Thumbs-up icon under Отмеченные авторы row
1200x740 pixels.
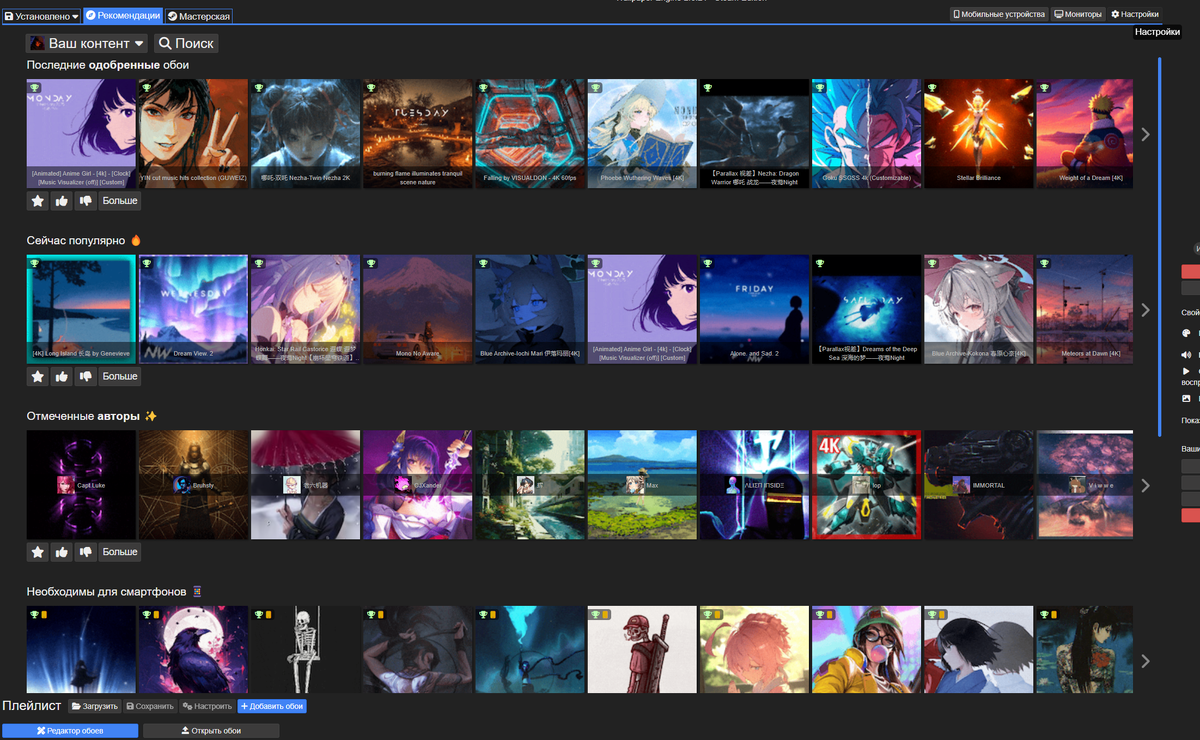62,552
